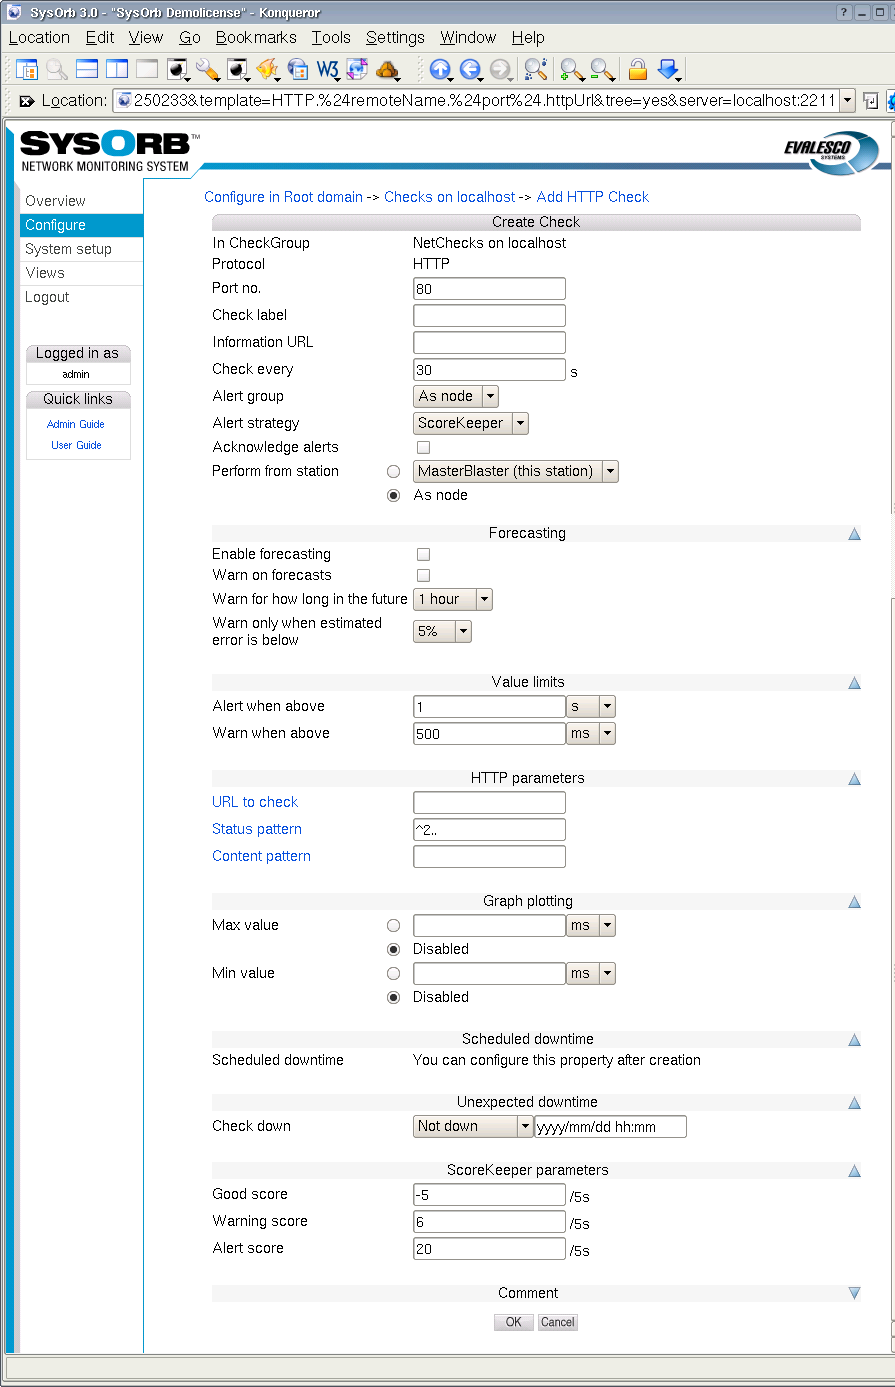Image resolution: width=895 pixels, height=1387 pixels.
Task: Open the Warn when above unit dropdown
Action: 591,734
